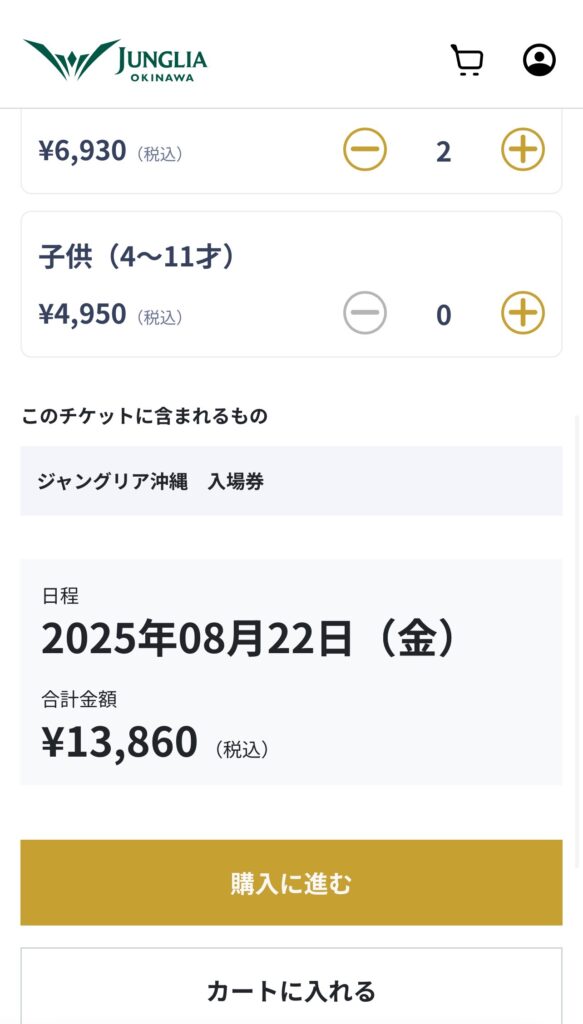Screen dimensions: 583x1024
Task: Click the ¥6,930 ticket price
Action: tap(82, 151)
